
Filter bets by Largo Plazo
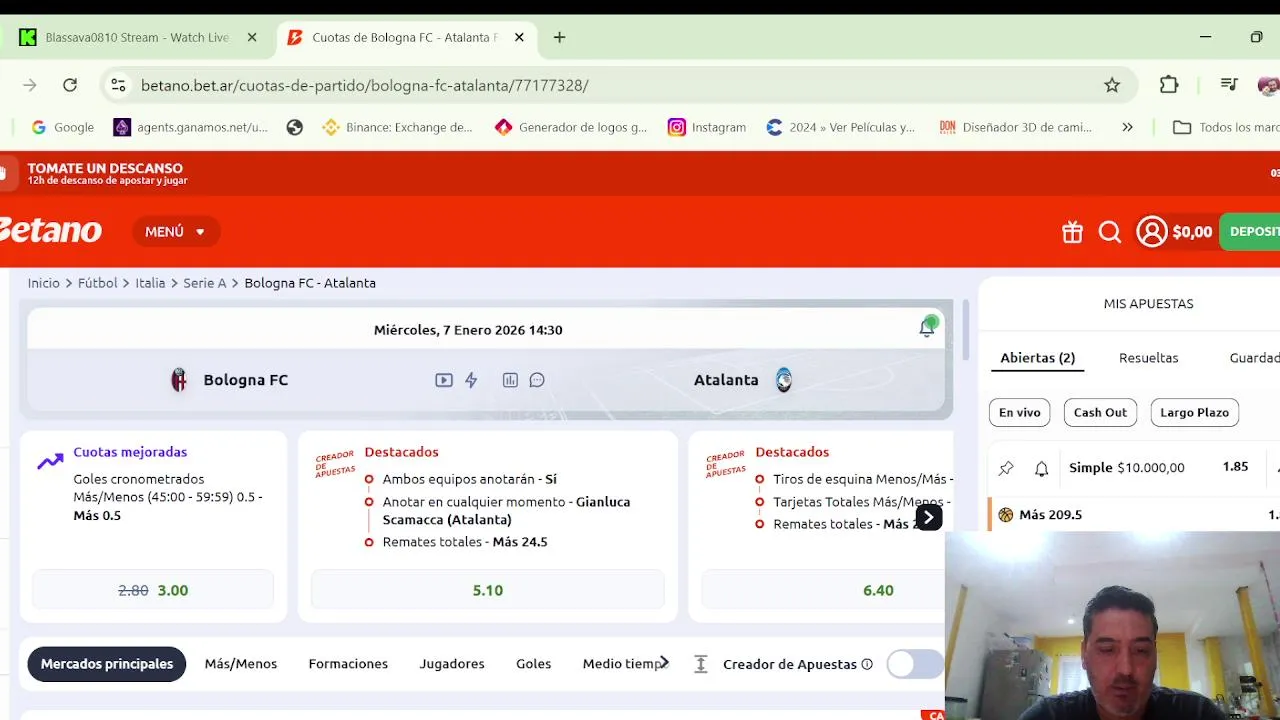pyautogui.click(x=1194, y=412)
